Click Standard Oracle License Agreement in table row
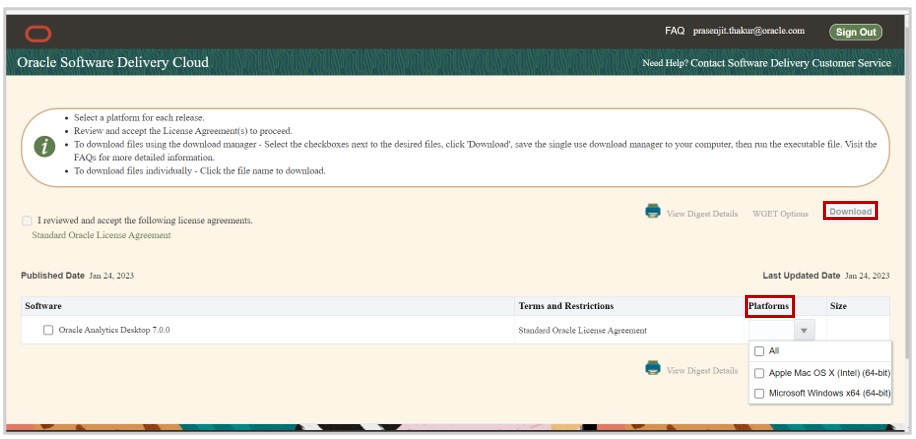916x439 pixels. [582, 331]
